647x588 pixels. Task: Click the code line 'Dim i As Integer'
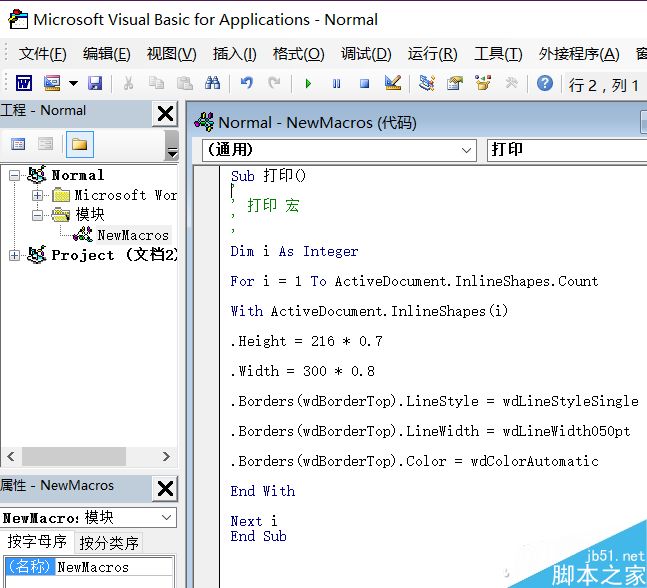tap(294, 251)
